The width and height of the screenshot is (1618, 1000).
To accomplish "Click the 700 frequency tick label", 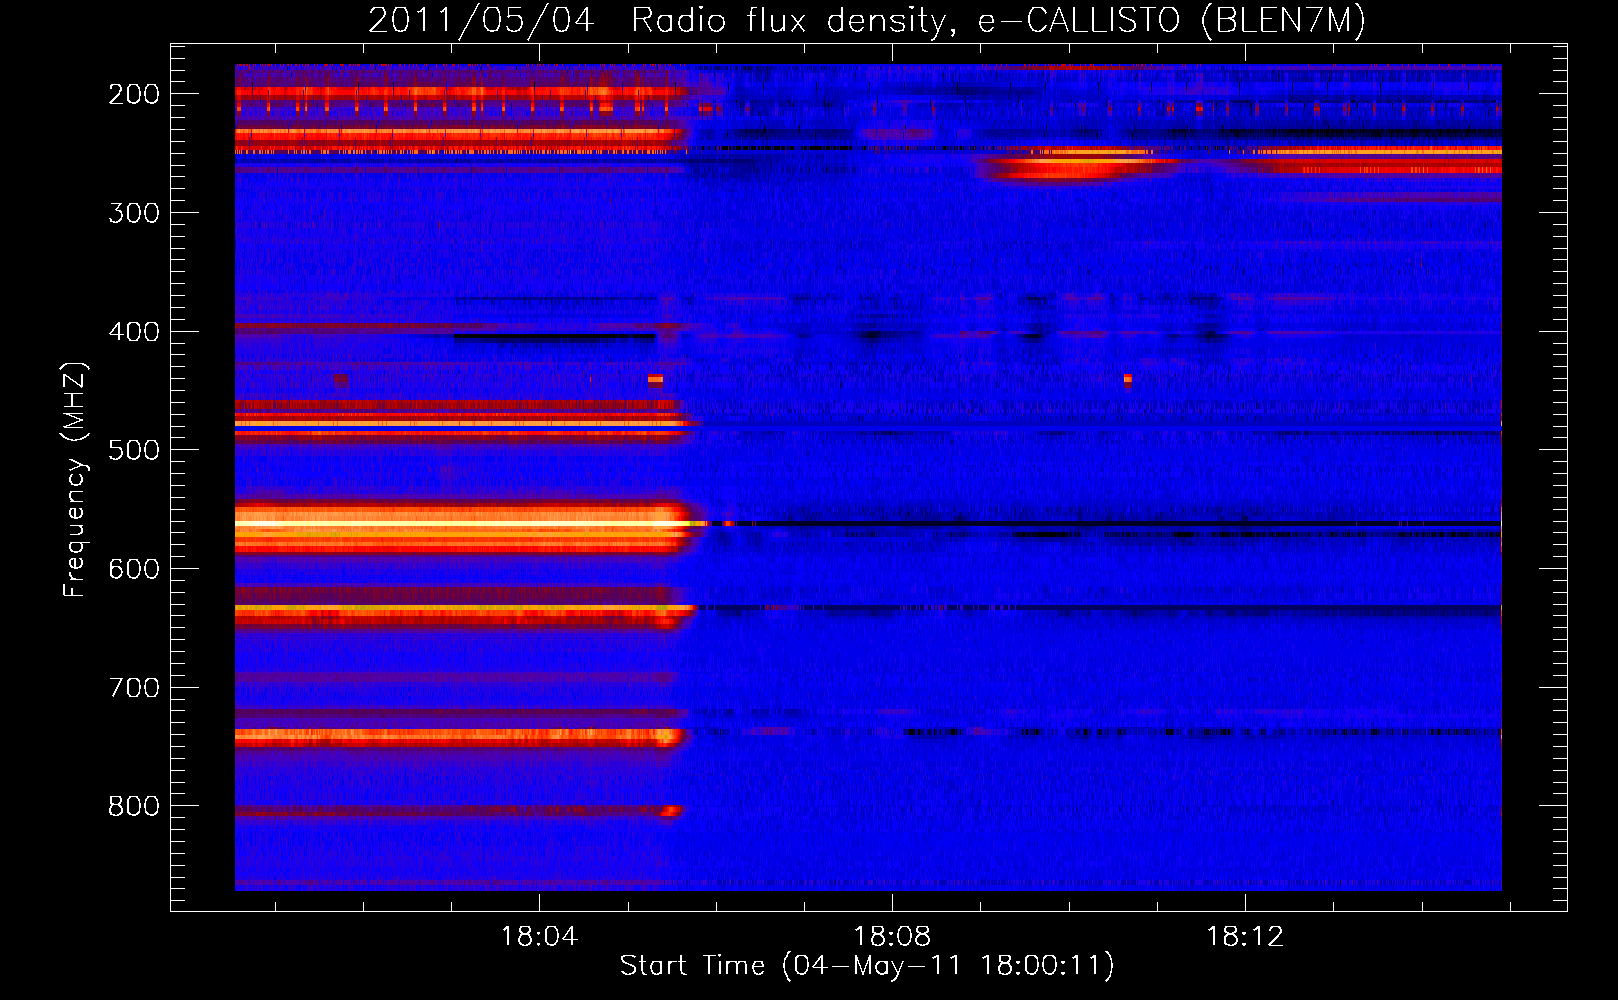I will [134, 688].
